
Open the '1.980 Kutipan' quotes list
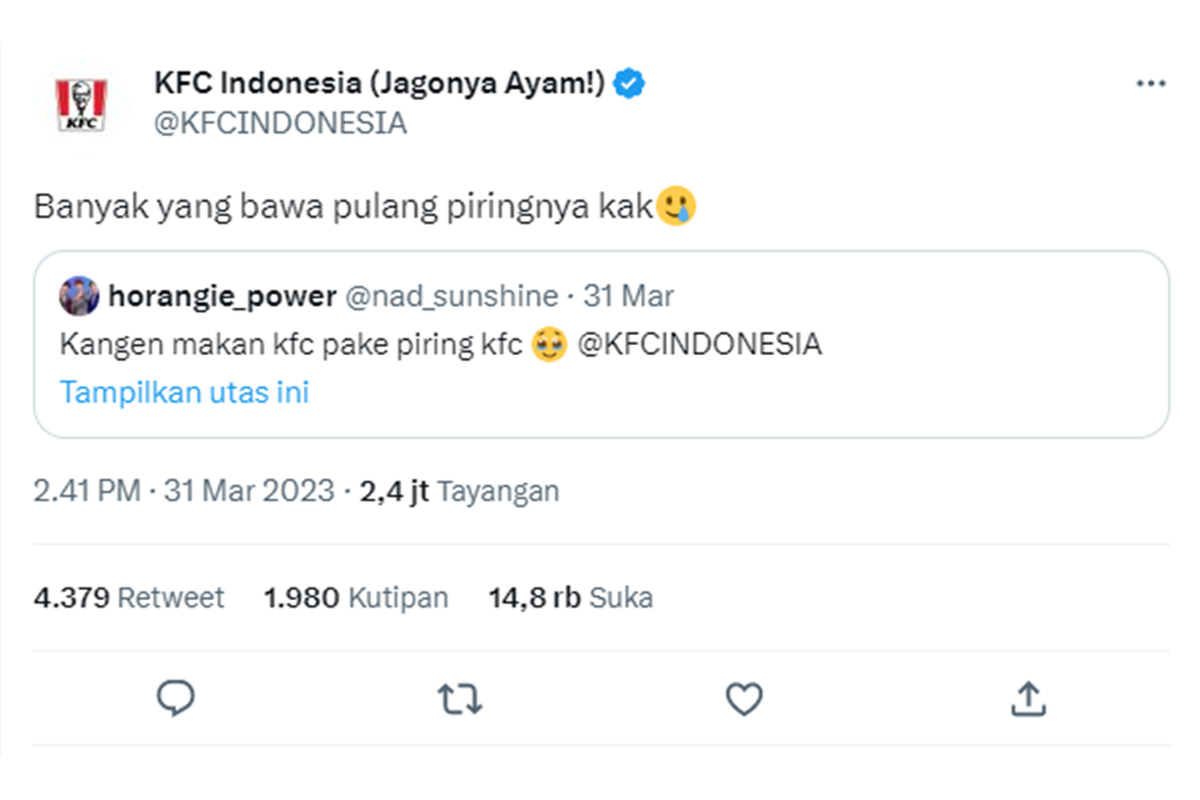pos(356,597)
